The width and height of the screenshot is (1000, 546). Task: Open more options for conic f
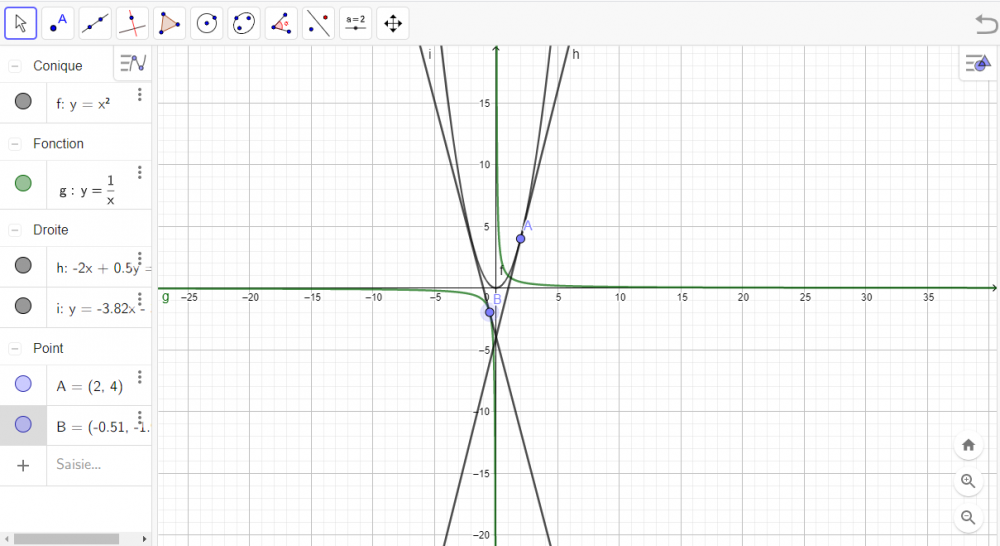[140, 95]
